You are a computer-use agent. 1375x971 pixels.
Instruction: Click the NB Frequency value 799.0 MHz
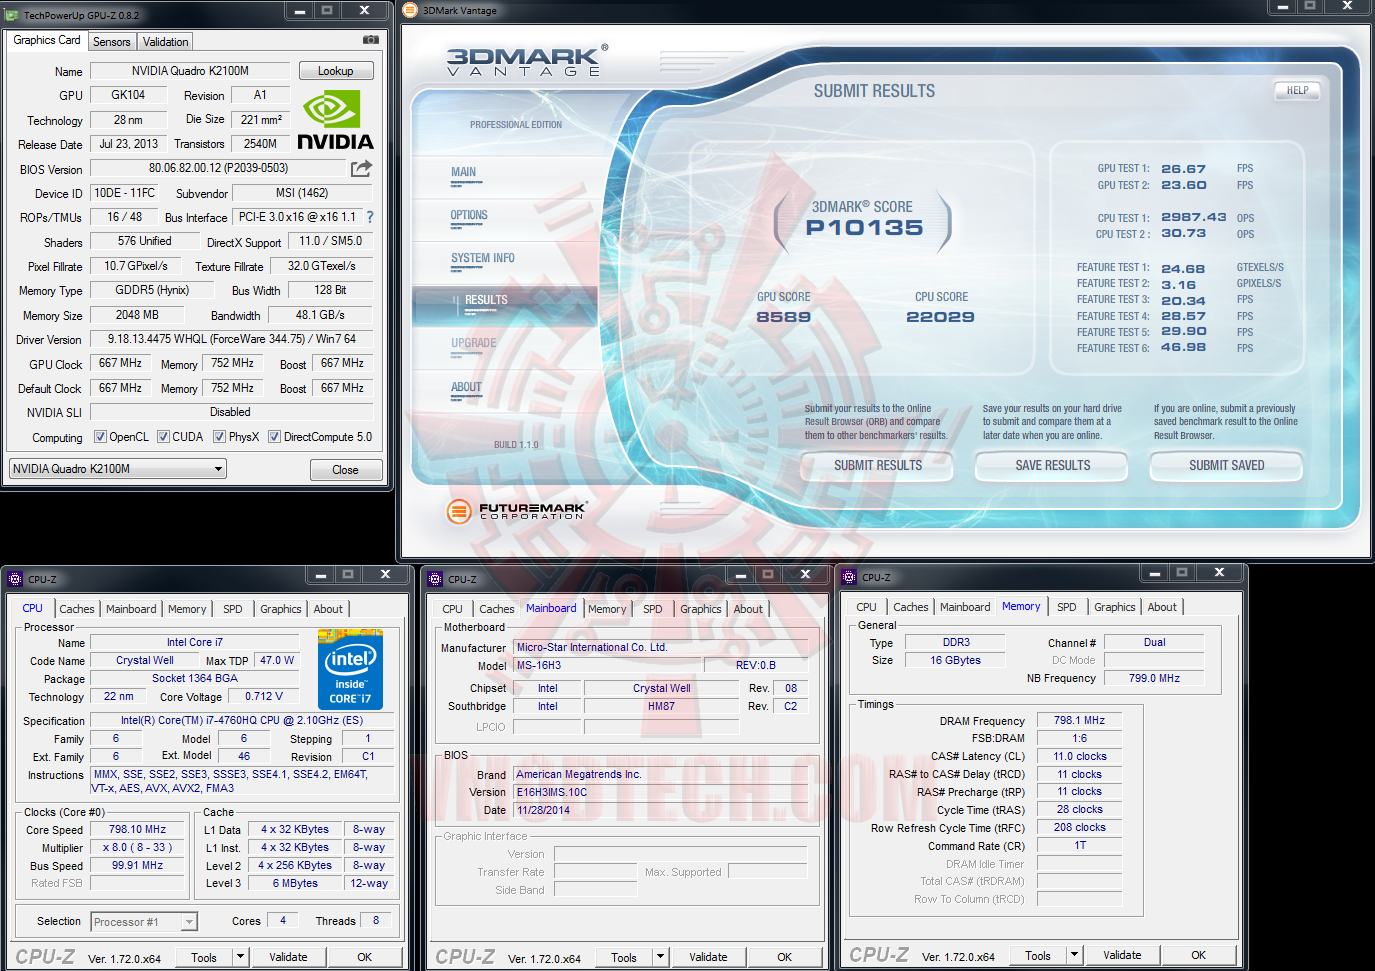tap(1154, 678)
